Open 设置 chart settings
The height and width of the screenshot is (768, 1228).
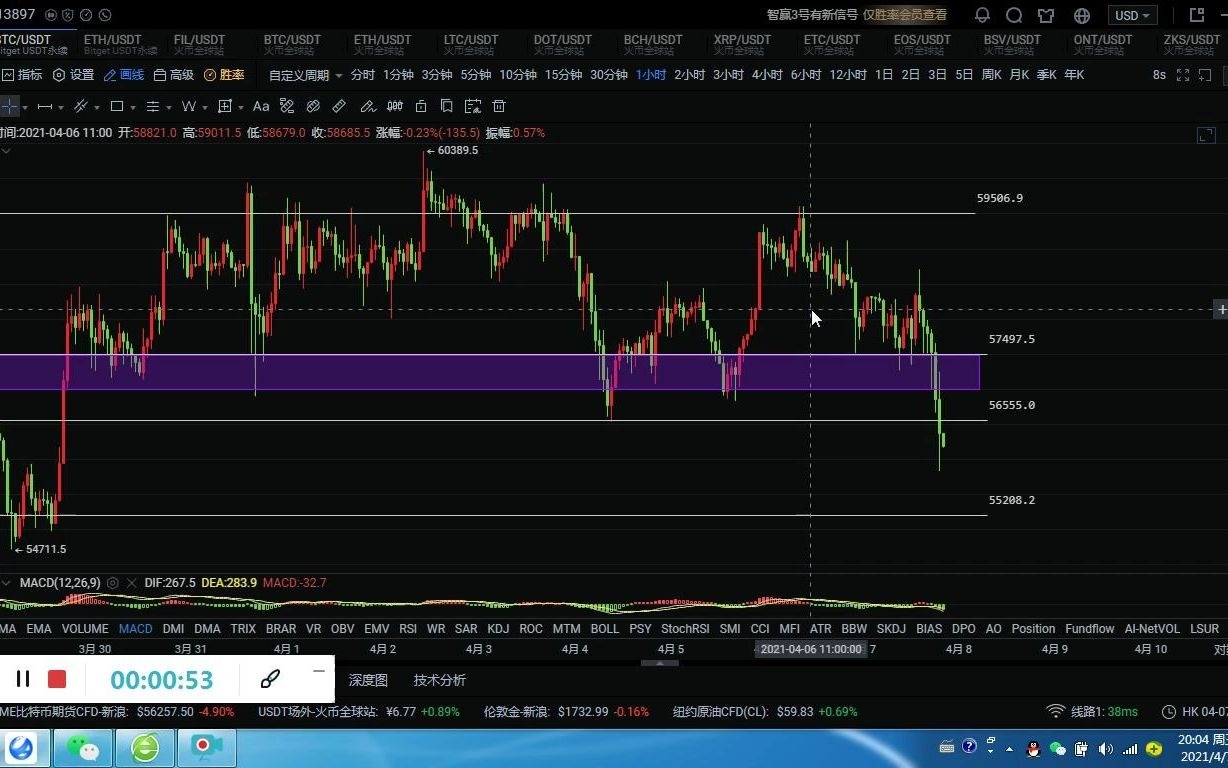(x=73, y=75)
